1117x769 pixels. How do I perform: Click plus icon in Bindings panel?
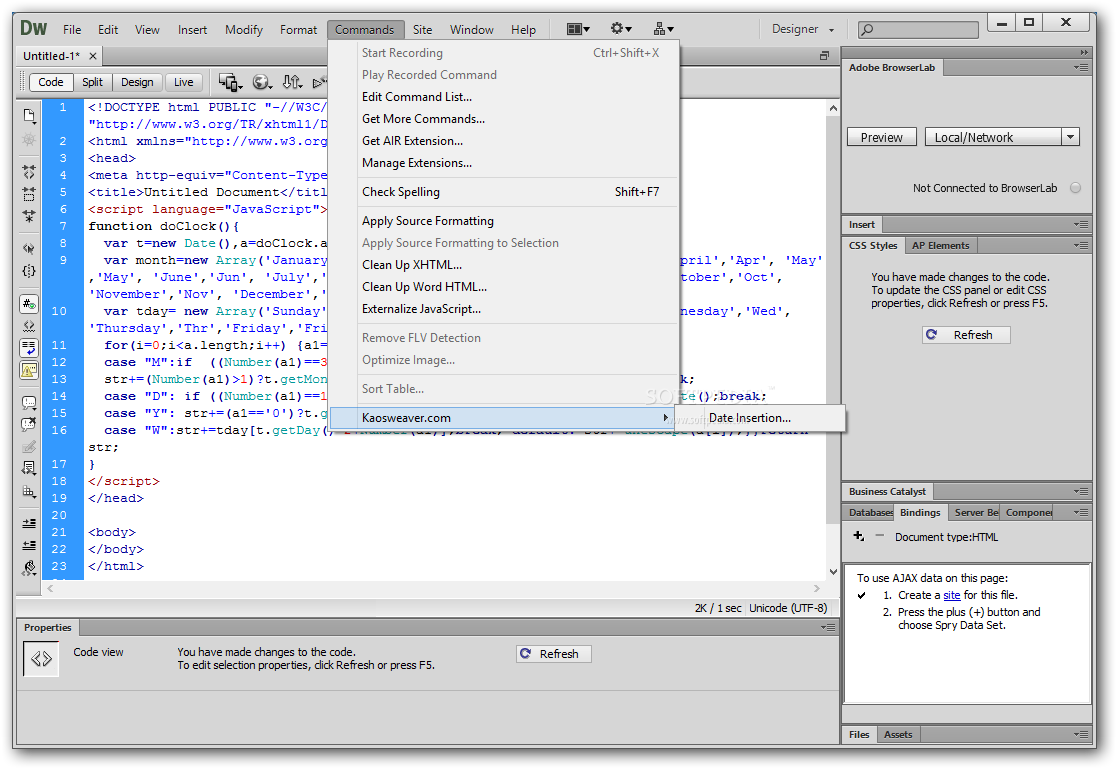(858, 536)
